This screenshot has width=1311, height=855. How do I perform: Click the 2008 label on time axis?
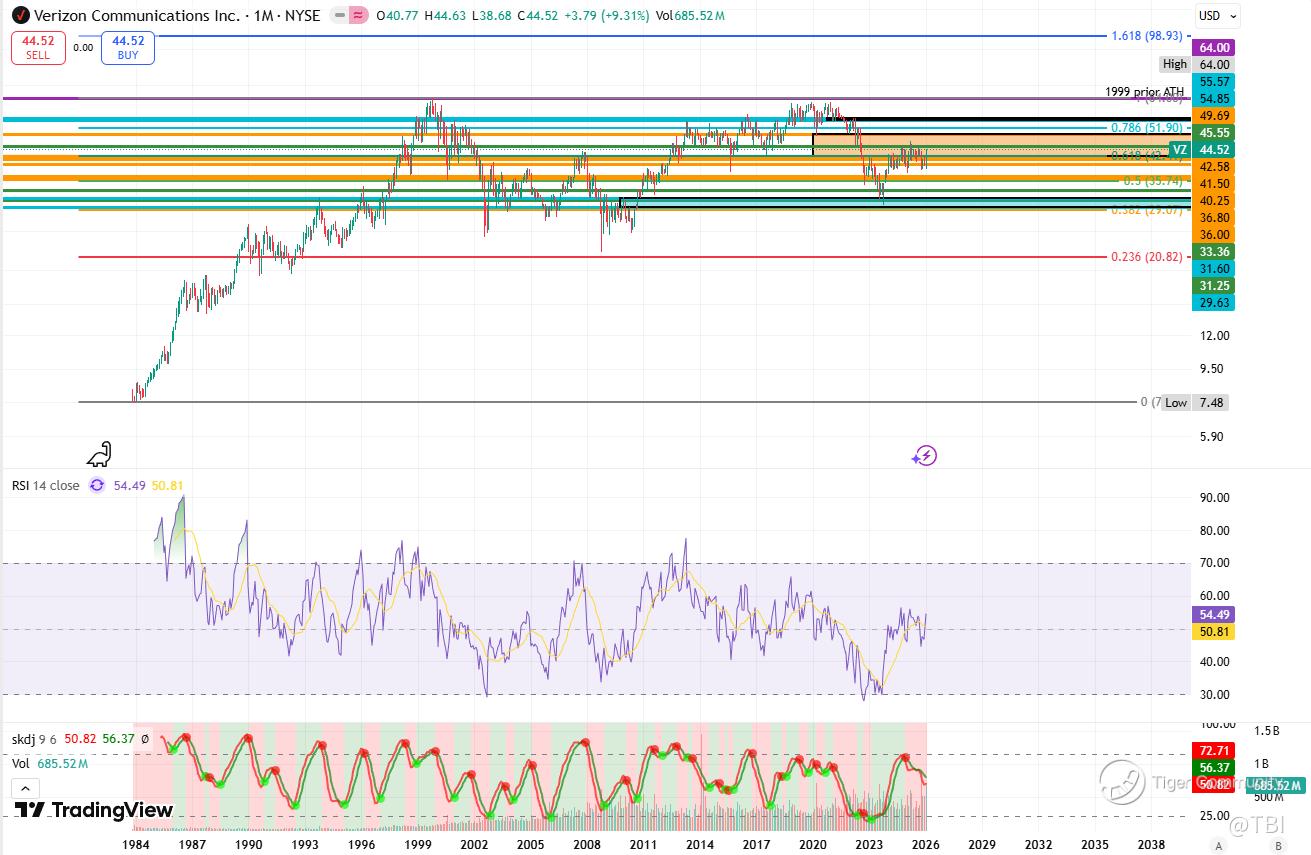coord(587,845)
